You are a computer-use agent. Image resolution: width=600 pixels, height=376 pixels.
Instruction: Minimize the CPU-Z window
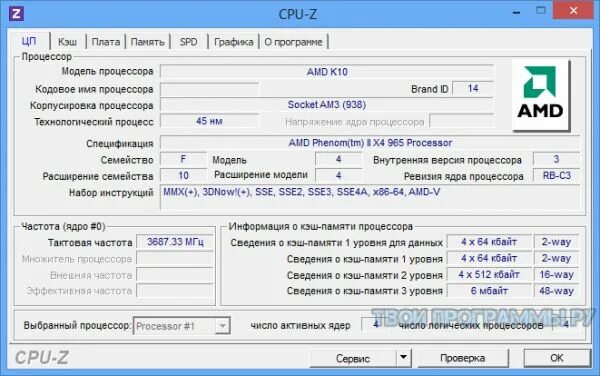(x=516, y=12)
